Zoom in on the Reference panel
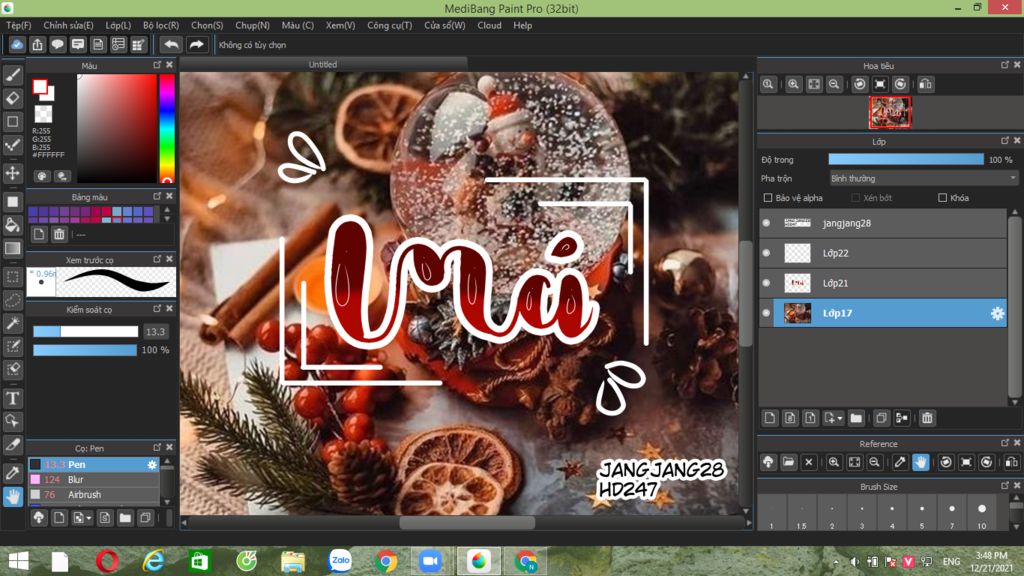 (x=834, y=462)
